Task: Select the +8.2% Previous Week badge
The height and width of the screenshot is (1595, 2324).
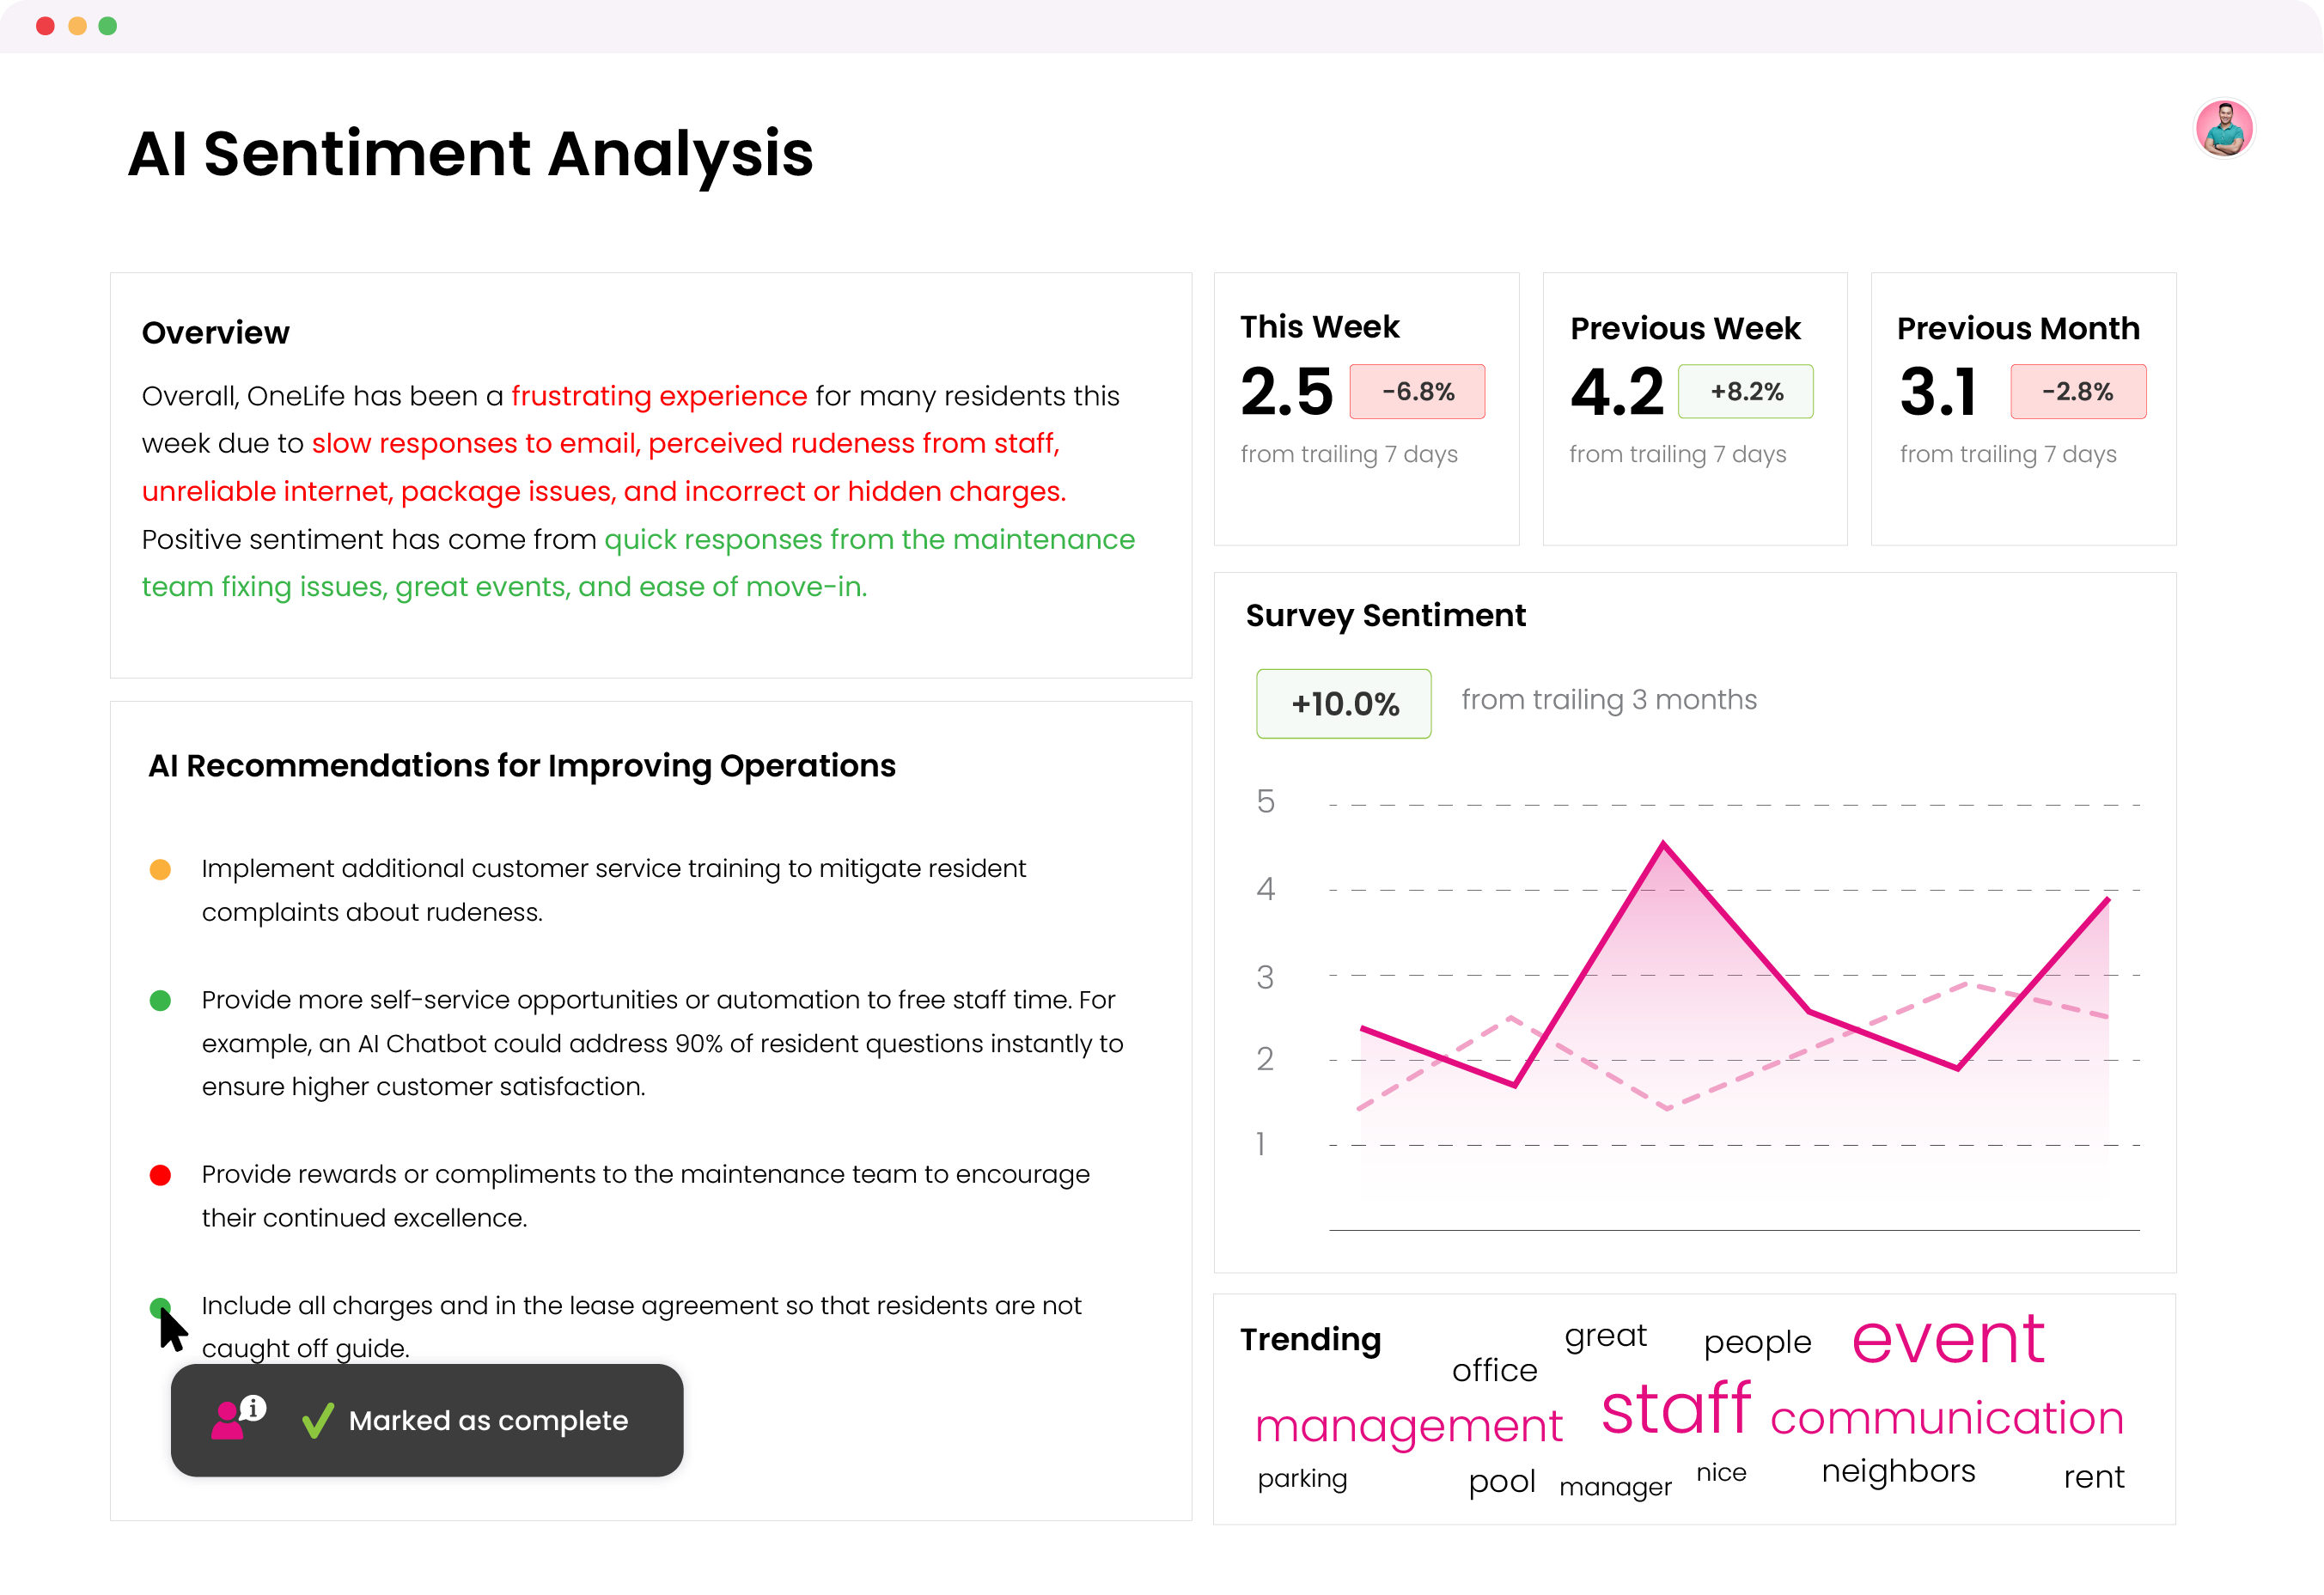Action: 1745,392
